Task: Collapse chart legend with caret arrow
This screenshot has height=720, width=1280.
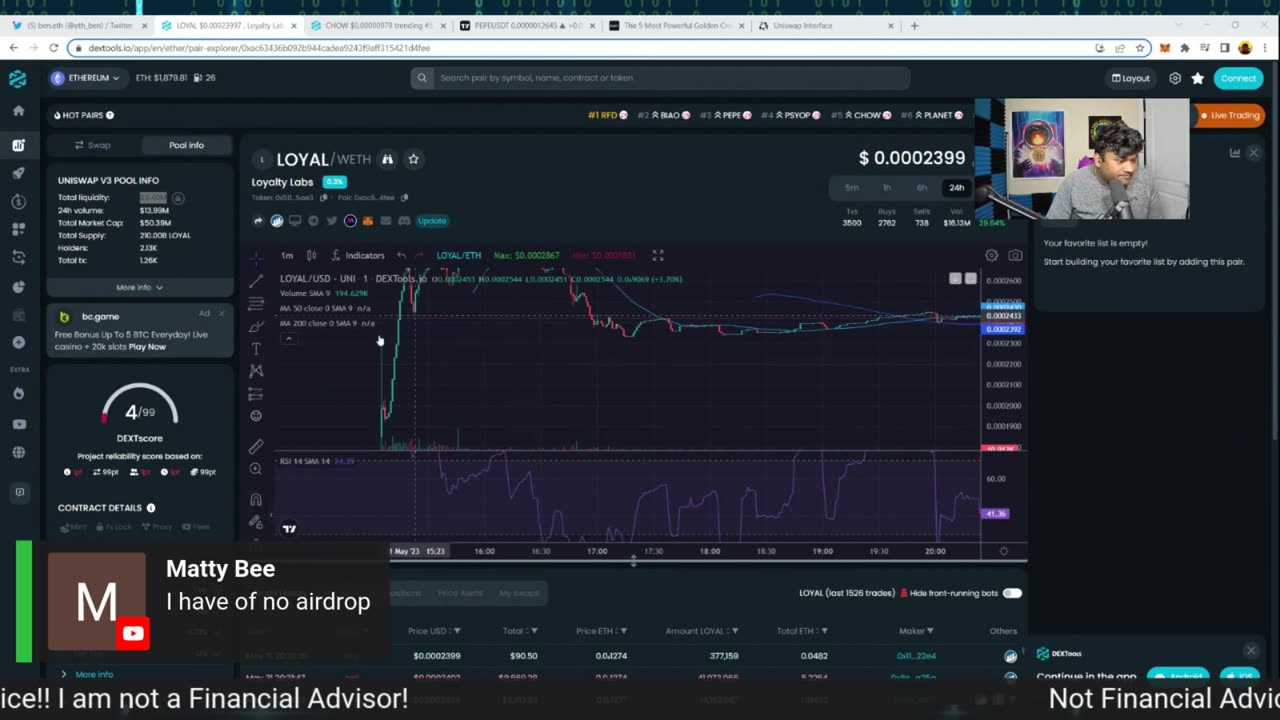Action: click(x=288, y=339)
